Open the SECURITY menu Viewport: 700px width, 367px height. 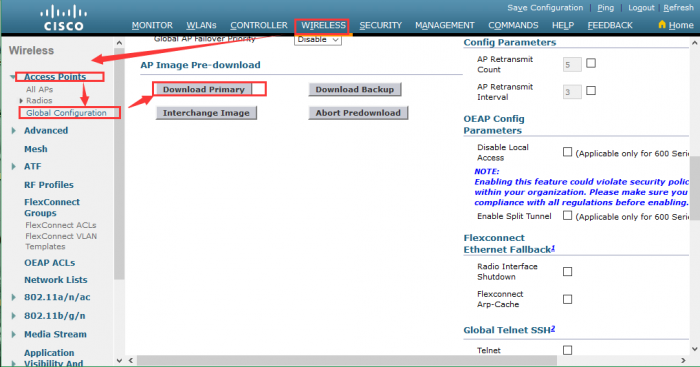[x=381, y=25]
